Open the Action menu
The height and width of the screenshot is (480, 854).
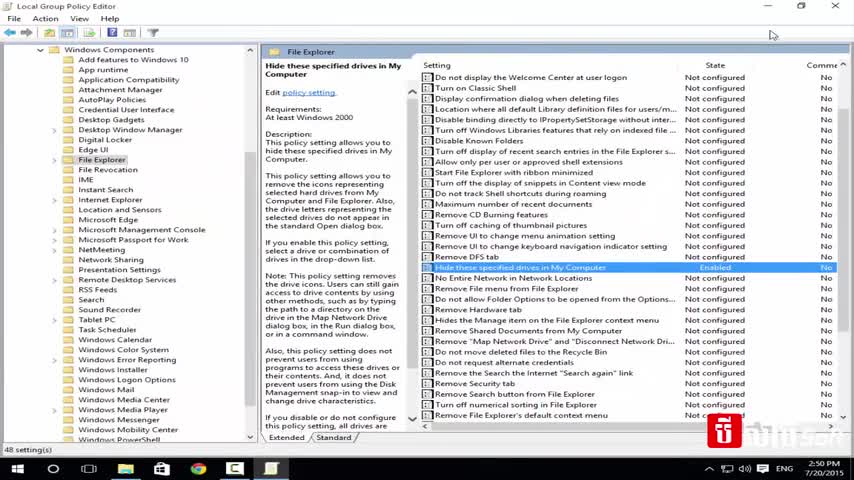(45, 19)
